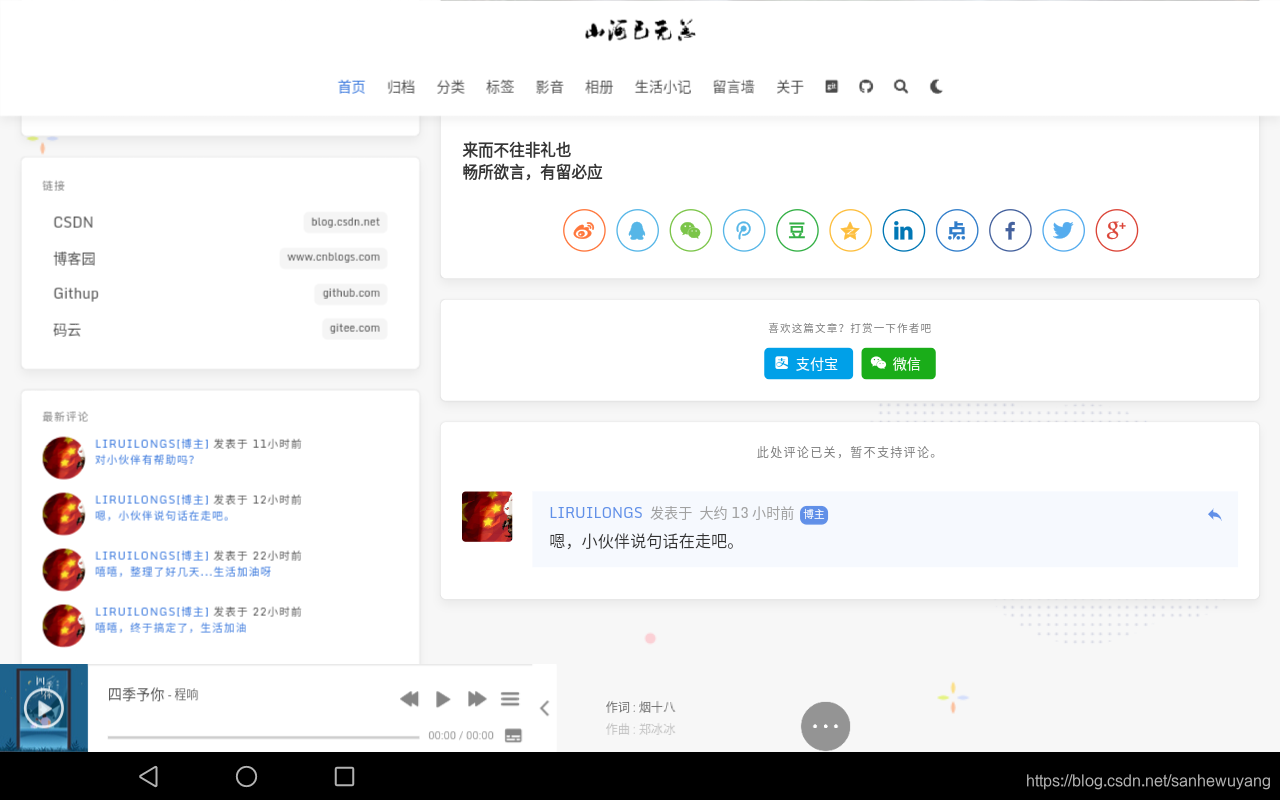Open the blog.csdn.net link

click(345, 222)
